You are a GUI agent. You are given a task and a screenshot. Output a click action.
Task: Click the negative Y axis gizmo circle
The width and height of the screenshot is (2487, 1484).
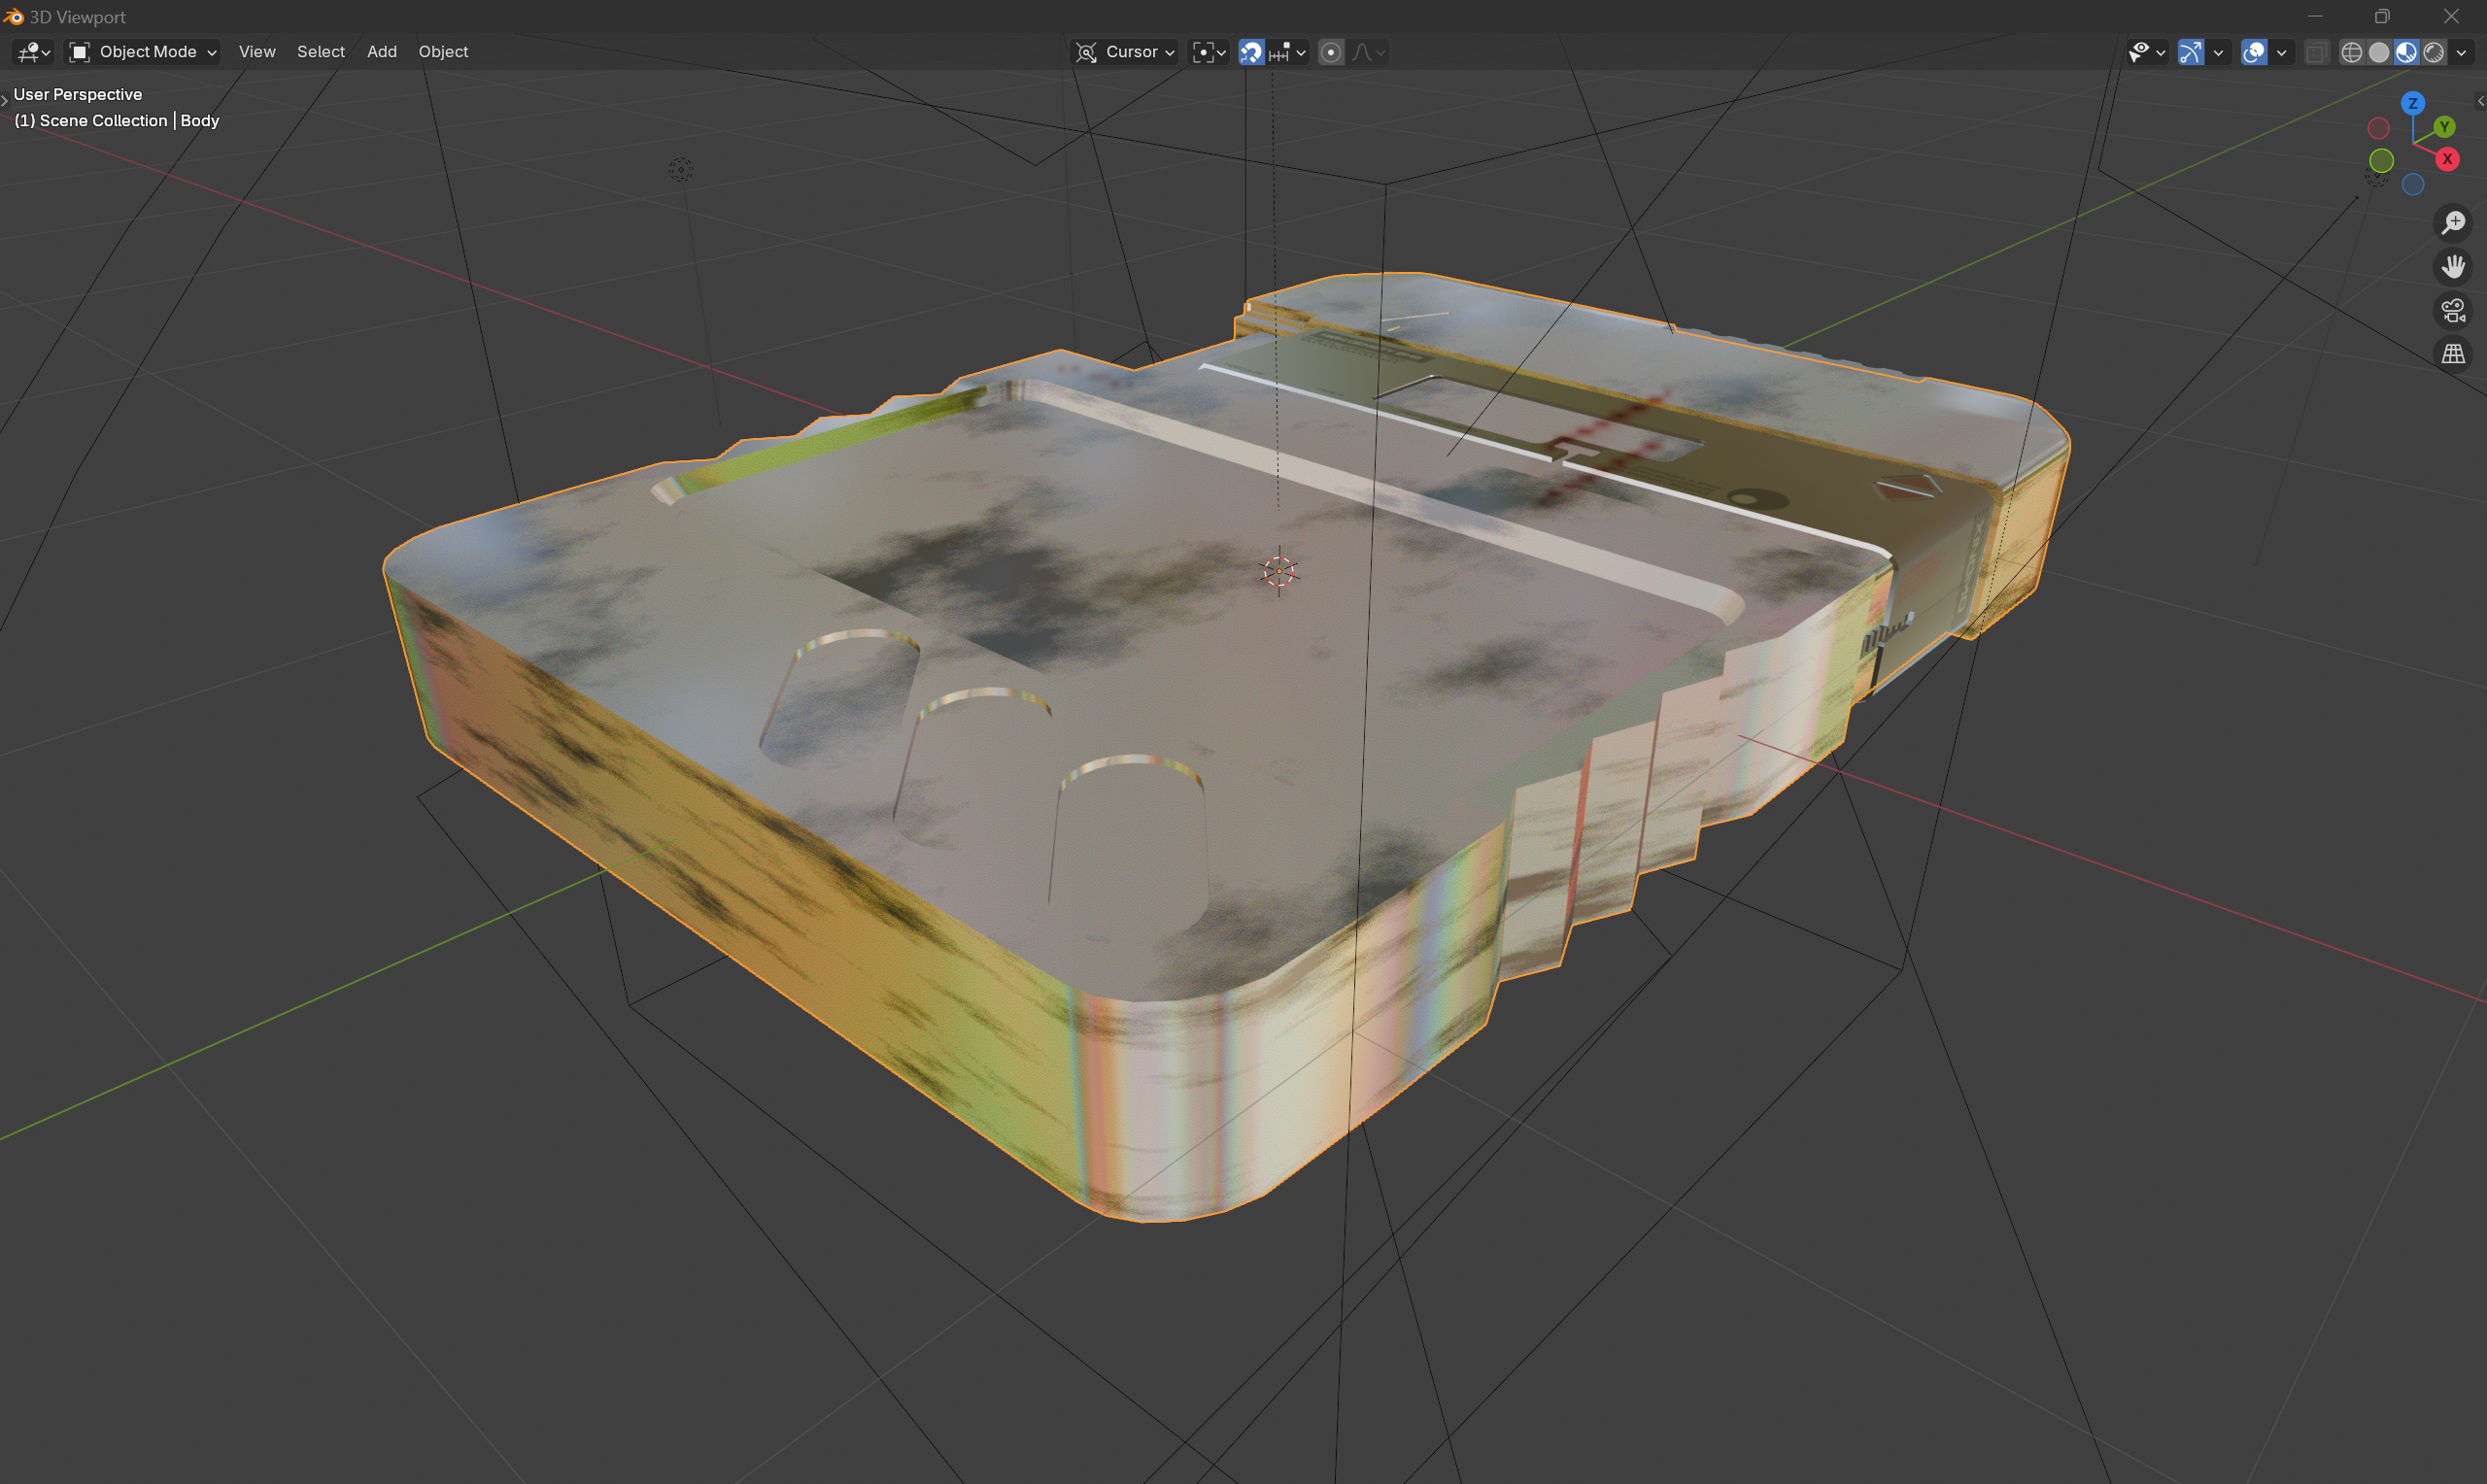click(2381, 160)
